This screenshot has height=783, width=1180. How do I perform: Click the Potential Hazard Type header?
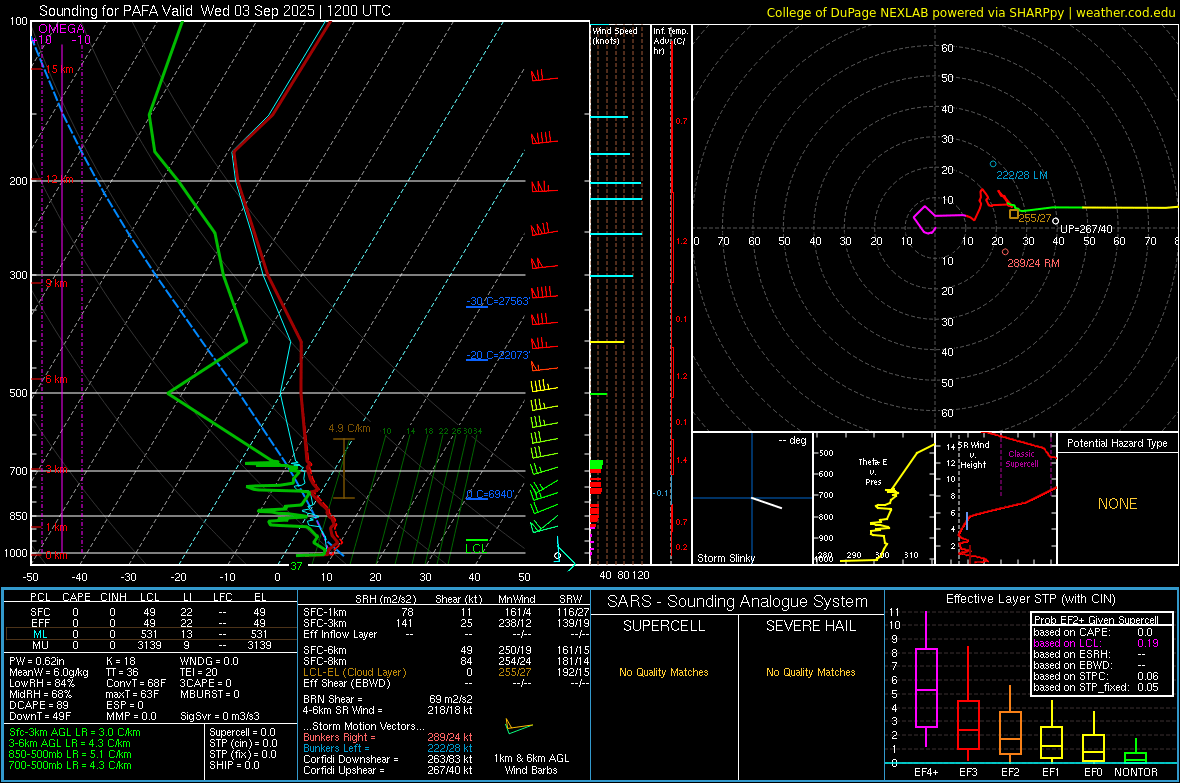pos(1117,443)
